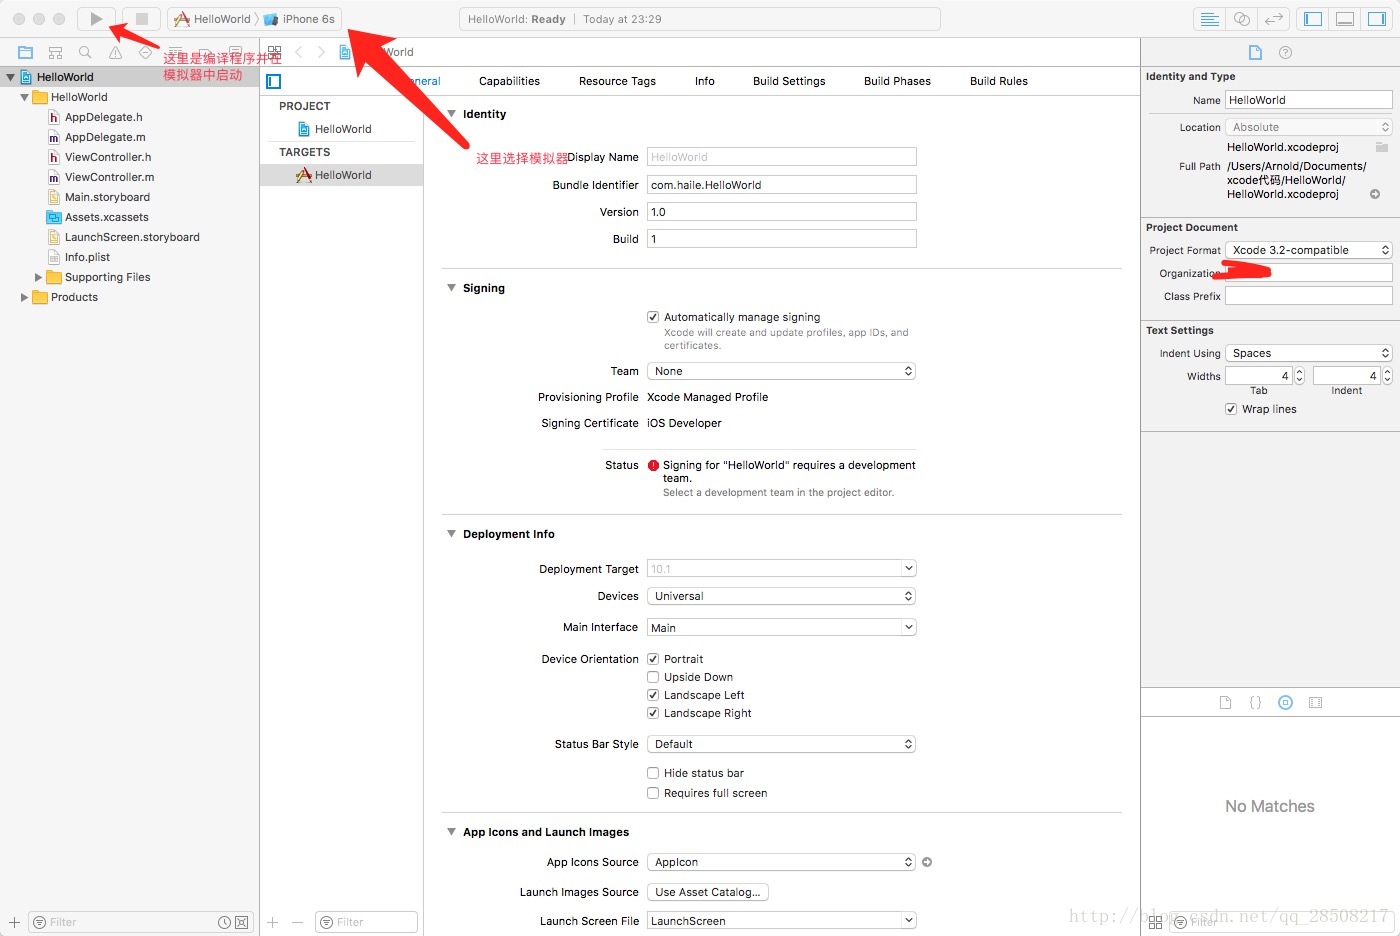The image size is (1400, 936).
Task: Open the Devices dropdown showing Universal
Action: 781,596
